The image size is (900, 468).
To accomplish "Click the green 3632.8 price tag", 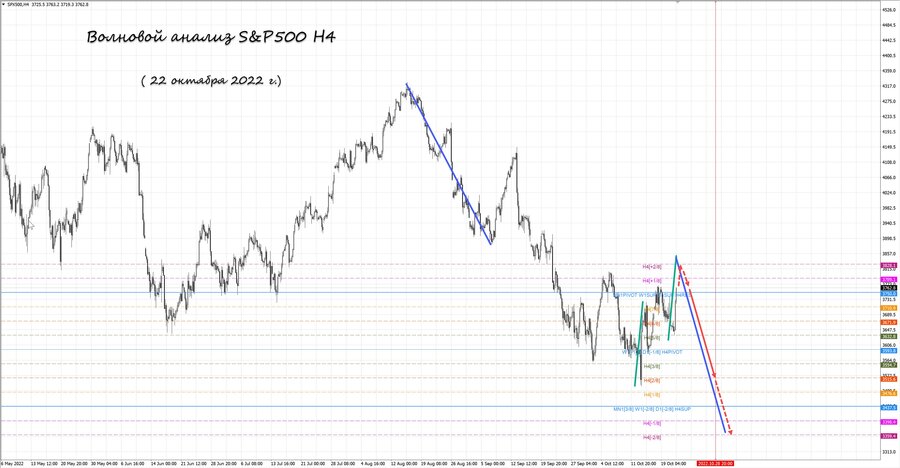I will [x=889, y=337].
